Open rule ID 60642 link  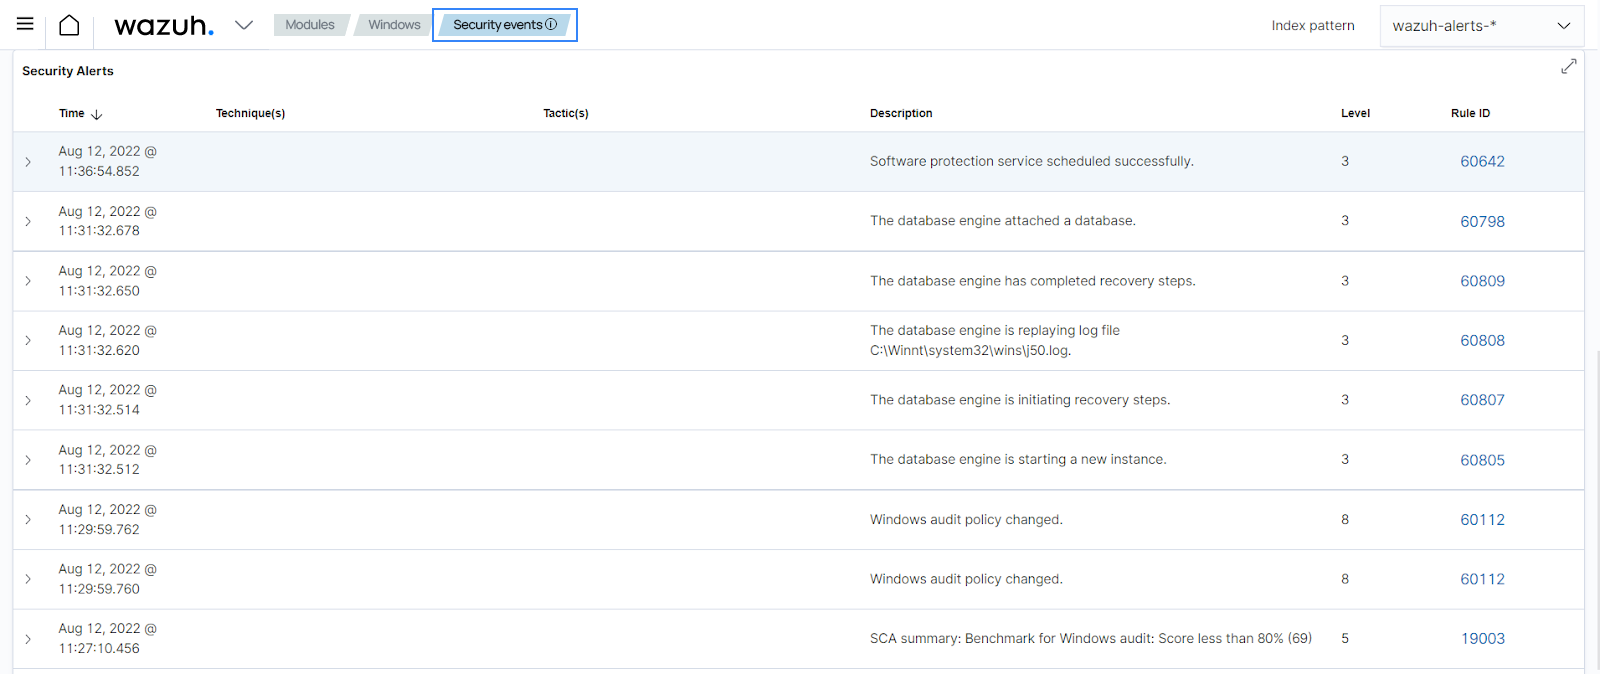tap(1482, 161)
